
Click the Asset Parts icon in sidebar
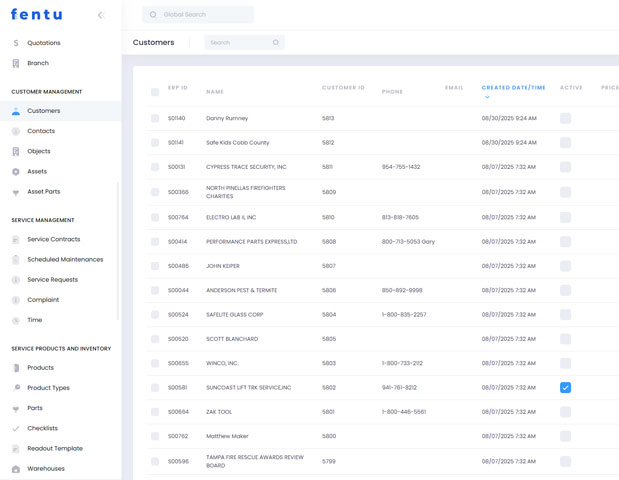pyautogui.click(x=16, y=192)
